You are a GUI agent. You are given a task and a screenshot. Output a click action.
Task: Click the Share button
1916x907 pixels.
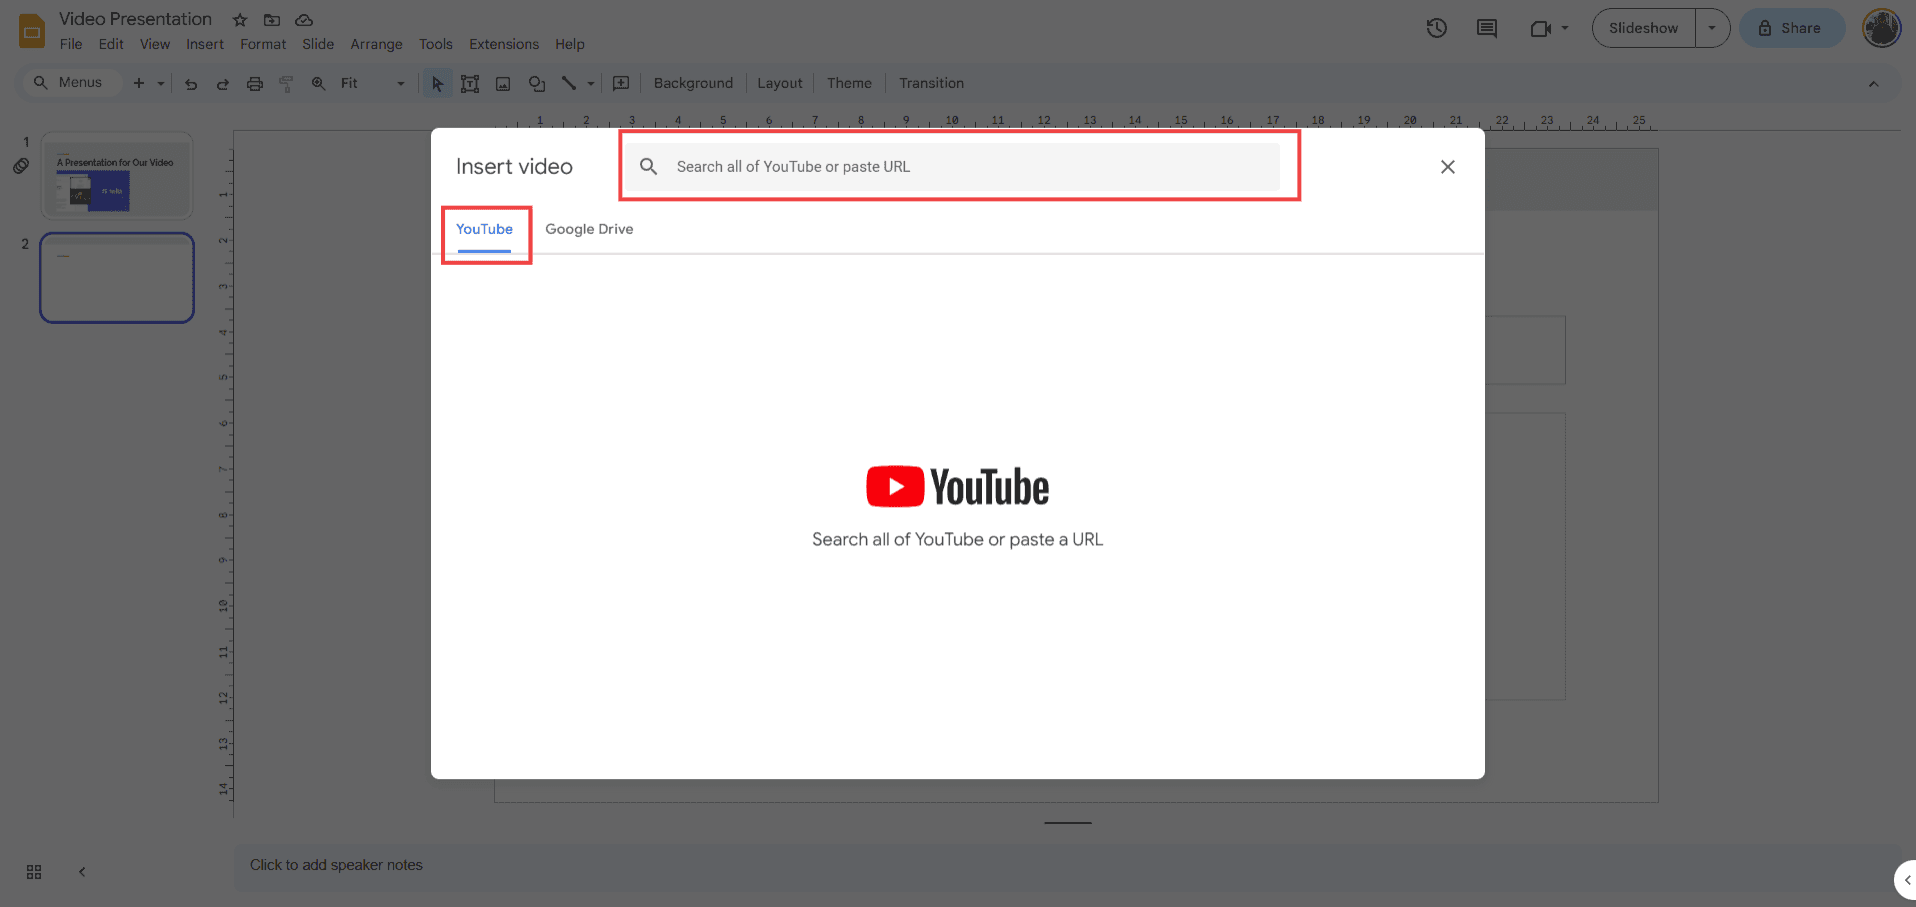(1790, 28)
